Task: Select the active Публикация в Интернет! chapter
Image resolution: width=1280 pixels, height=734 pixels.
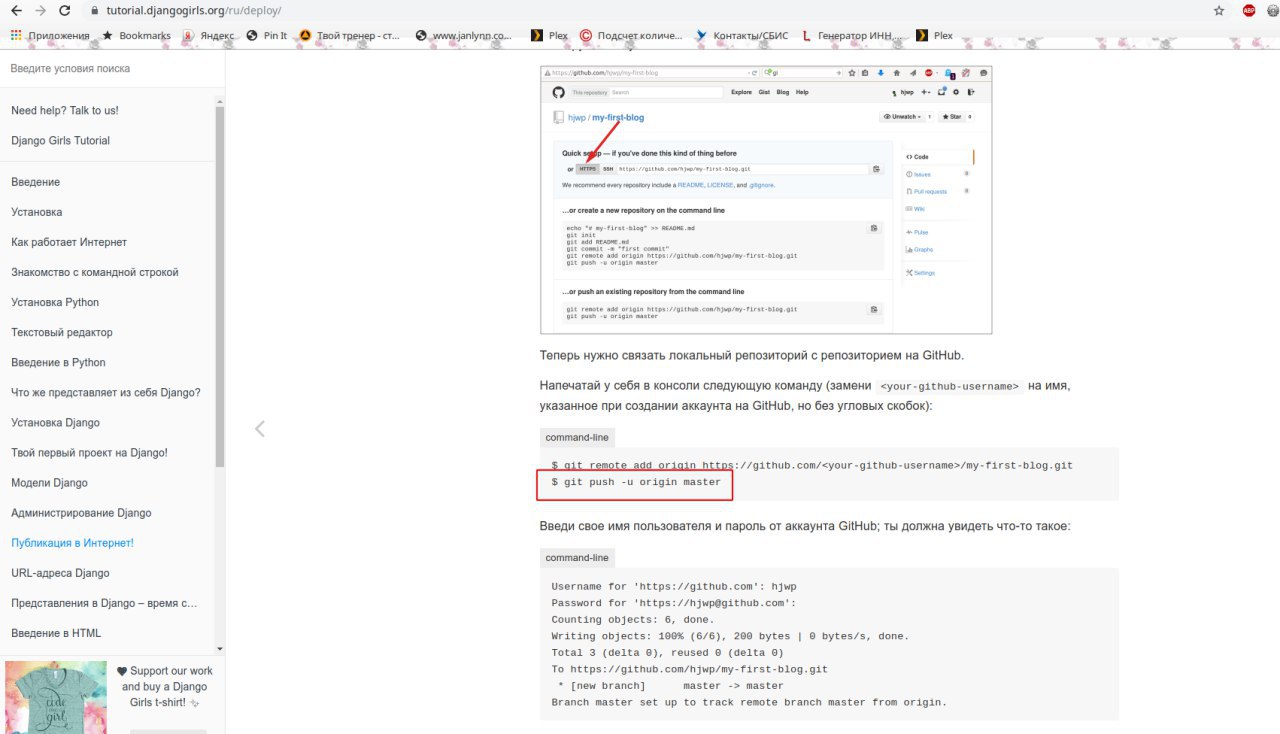Action: pyautogui.click(x=72, y=542)
